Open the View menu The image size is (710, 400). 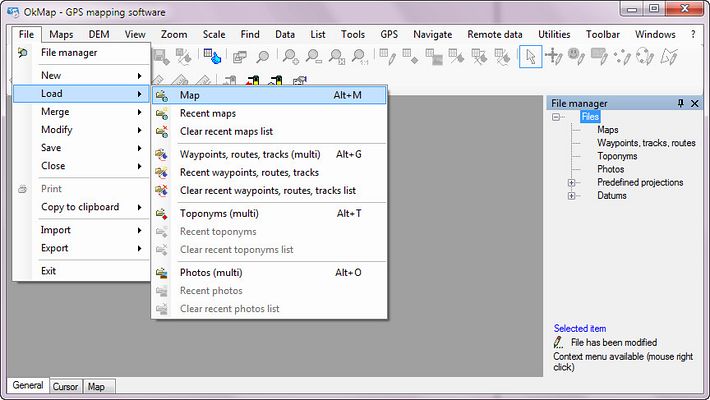[x=135, y=34]
